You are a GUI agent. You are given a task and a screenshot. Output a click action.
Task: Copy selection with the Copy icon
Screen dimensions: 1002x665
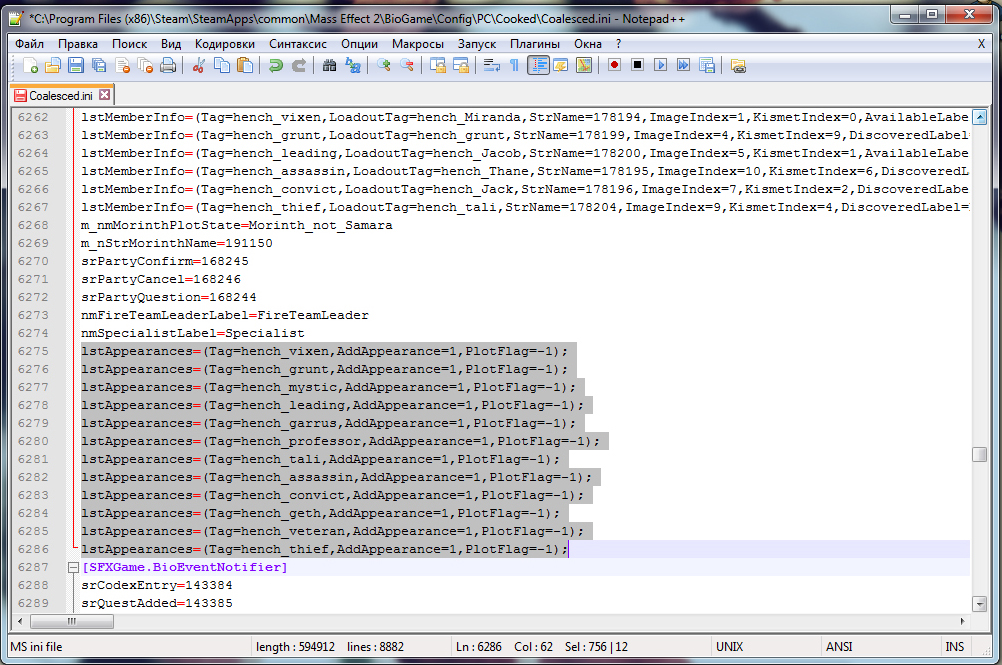pos(222,65)
